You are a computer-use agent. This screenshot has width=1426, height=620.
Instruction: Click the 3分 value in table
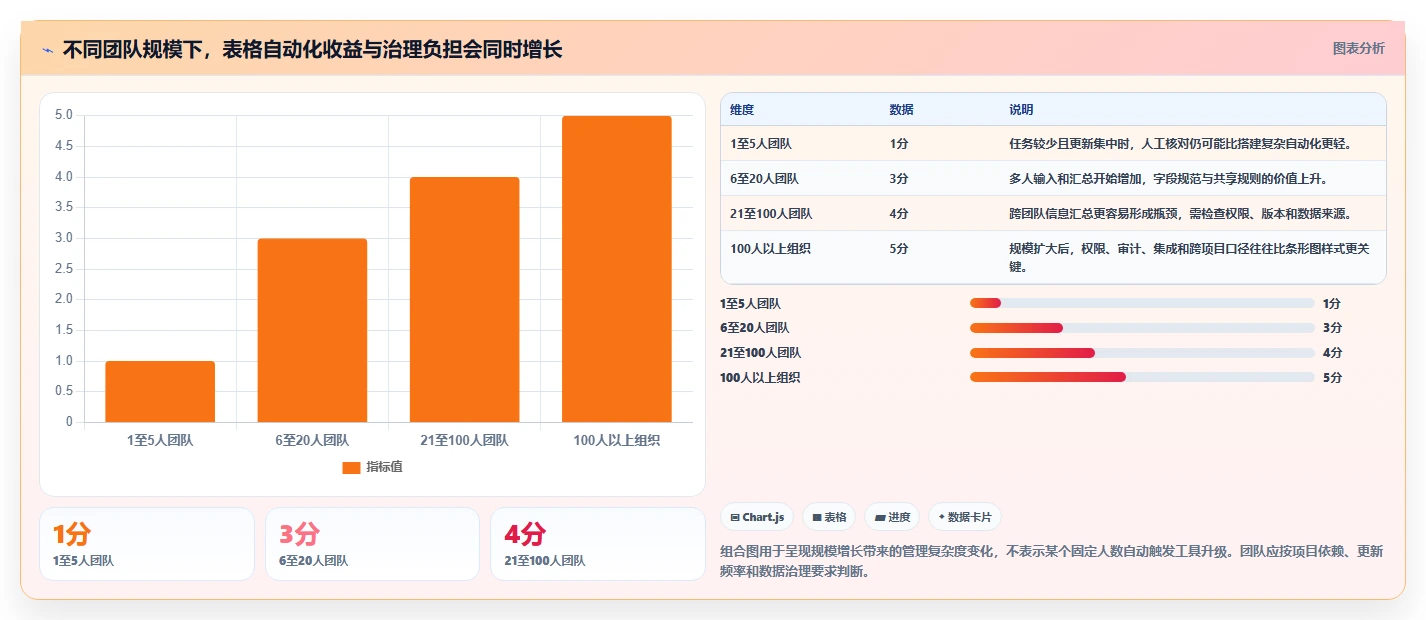click(x=899, y=178)
